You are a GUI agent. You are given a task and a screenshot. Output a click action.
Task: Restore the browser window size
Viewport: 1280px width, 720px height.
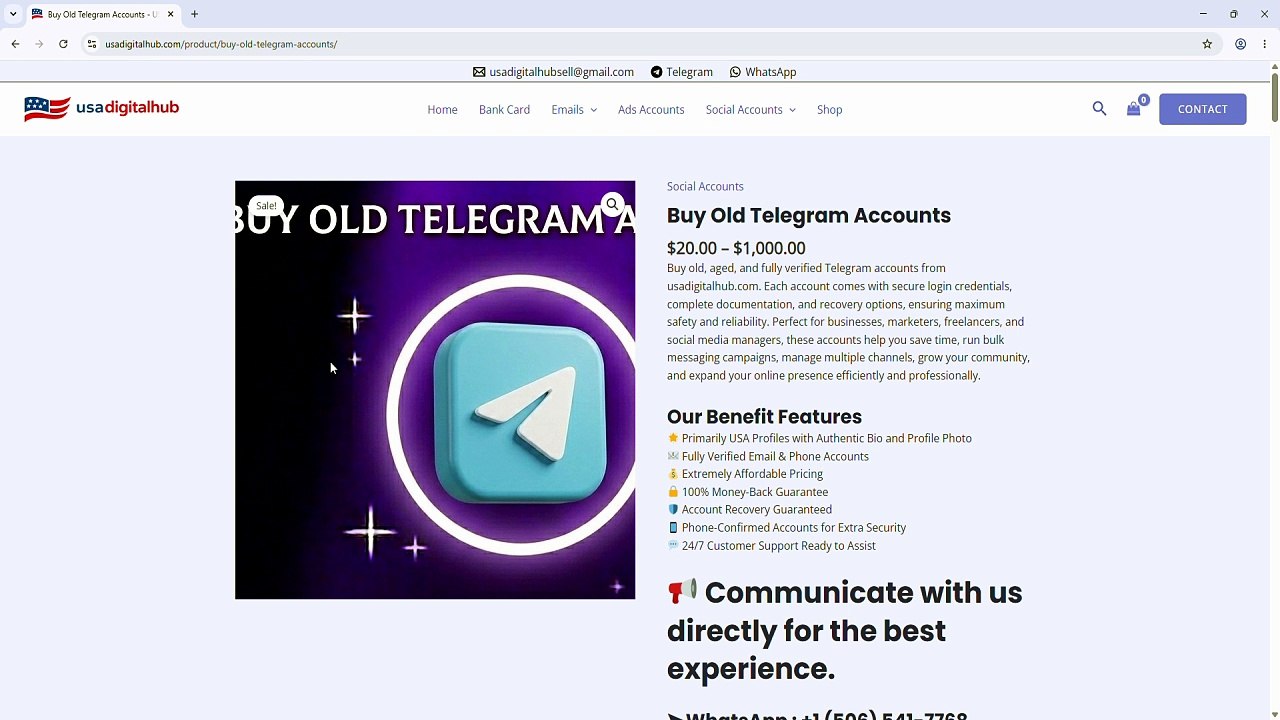(1234, 14)
